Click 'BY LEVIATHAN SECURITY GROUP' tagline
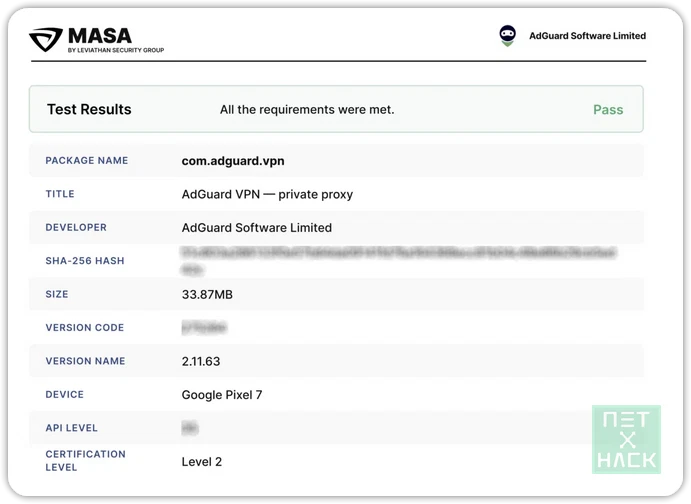Screen dimensions: 691x504 116,50
